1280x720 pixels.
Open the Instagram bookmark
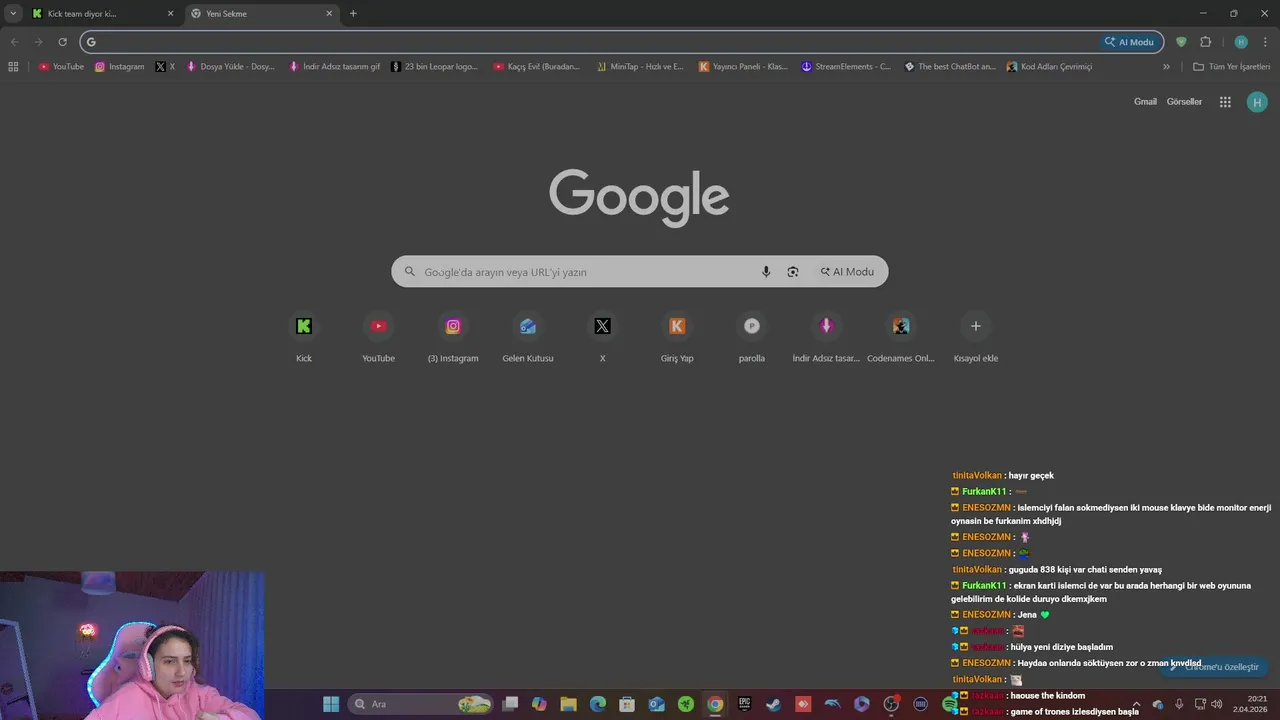pos(120,67)
